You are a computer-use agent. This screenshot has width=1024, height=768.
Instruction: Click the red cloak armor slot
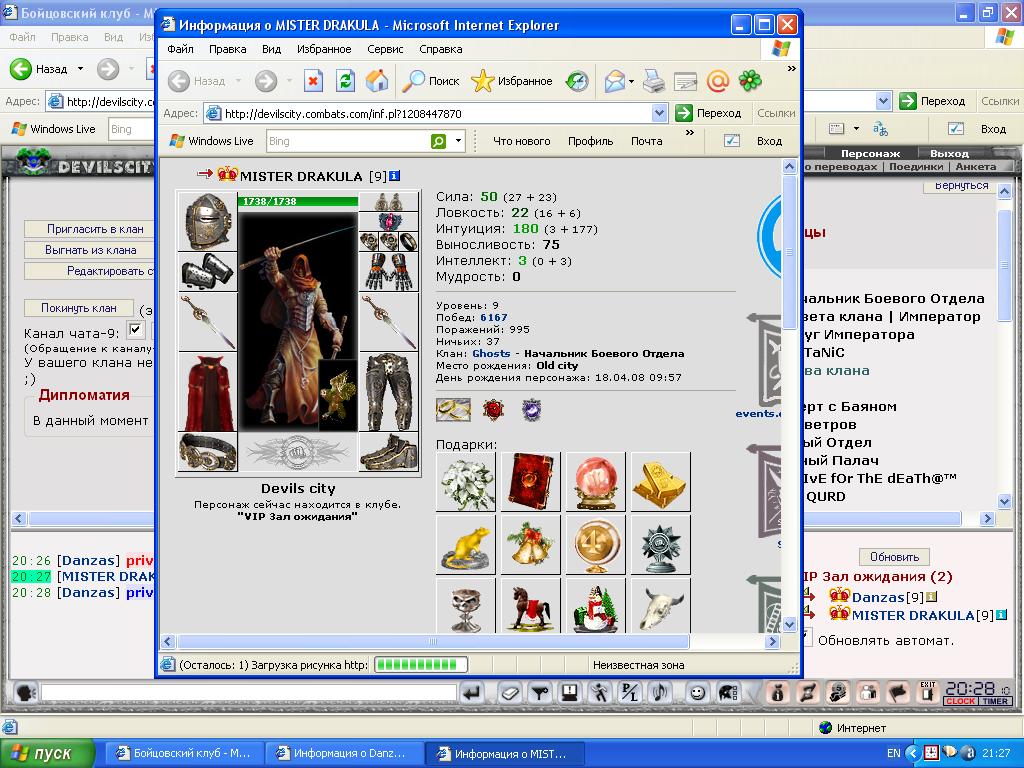coord(208,392)
